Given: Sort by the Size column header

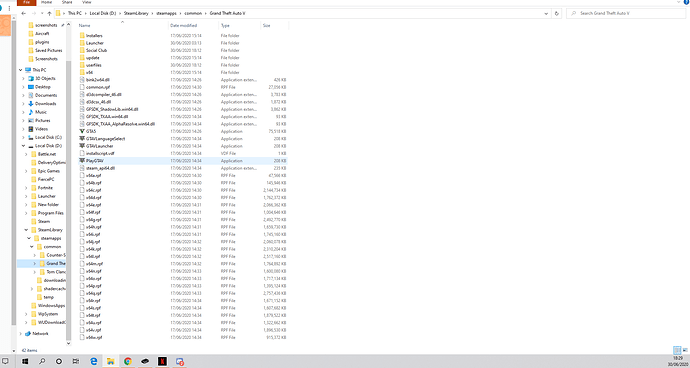Looking at the screenshot, I should pos(267,26).
